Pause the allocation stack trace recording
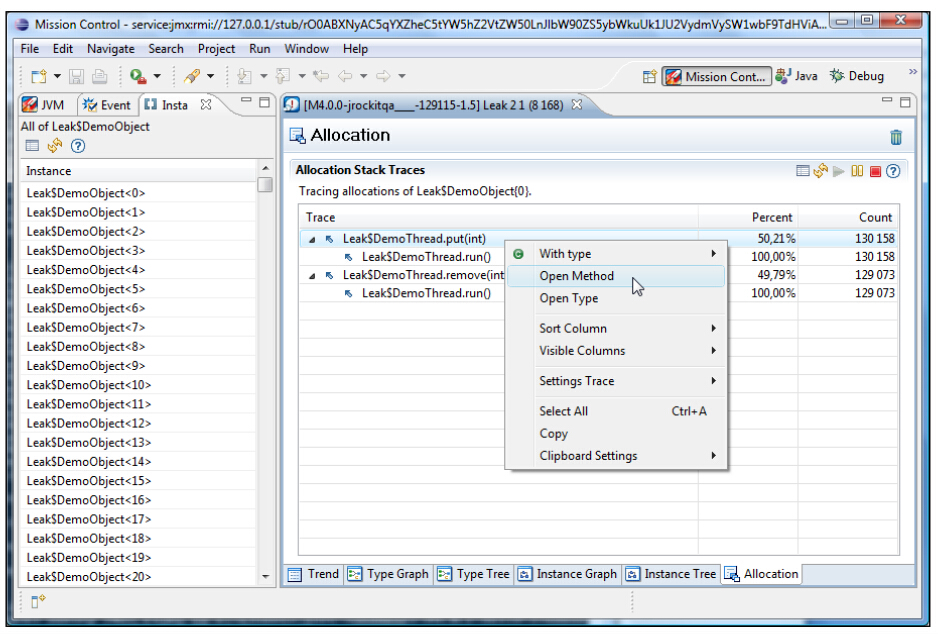Screen dimensions: 938x634 (x=857, y=171)
